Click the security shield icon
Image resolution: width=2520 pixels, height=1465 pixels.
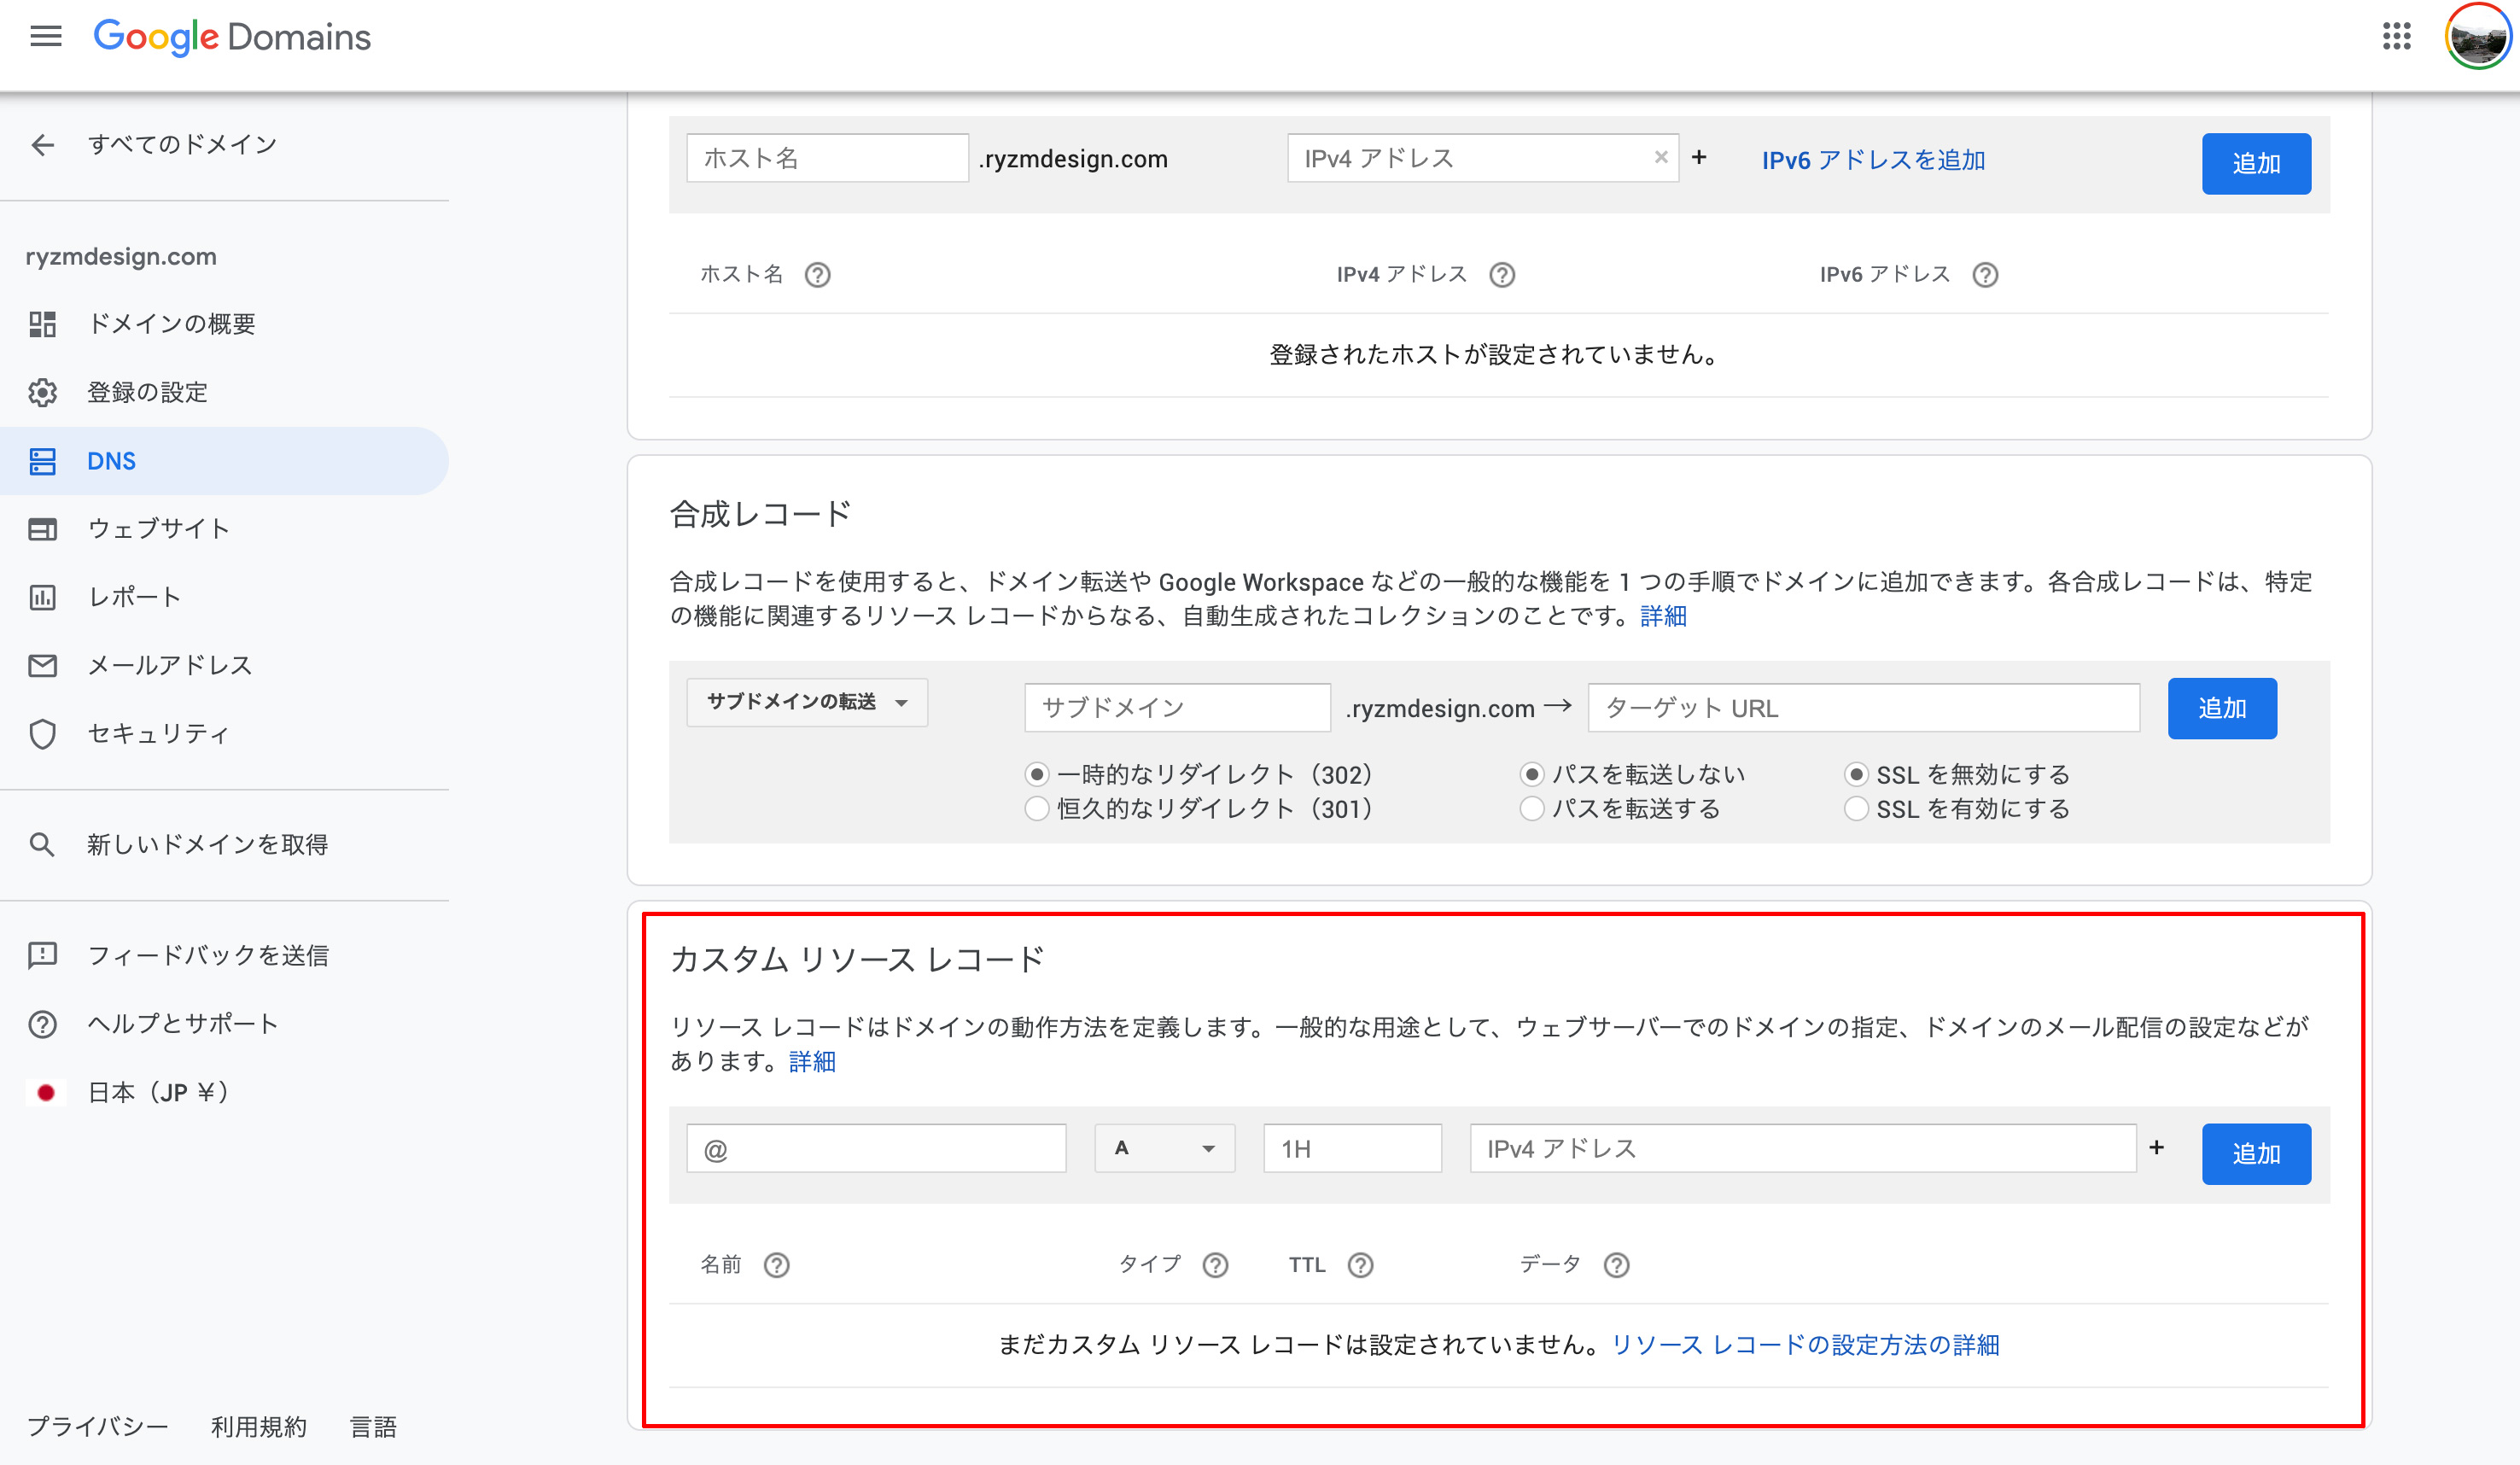point(42,734)
